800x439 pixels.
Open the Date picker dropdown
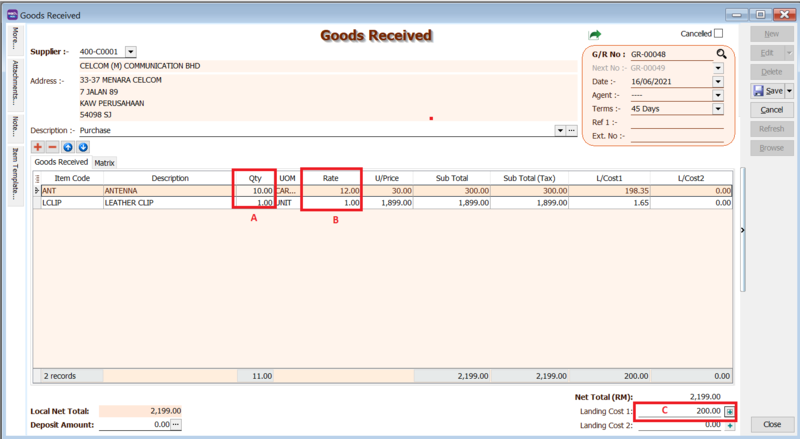coord(718,81)
